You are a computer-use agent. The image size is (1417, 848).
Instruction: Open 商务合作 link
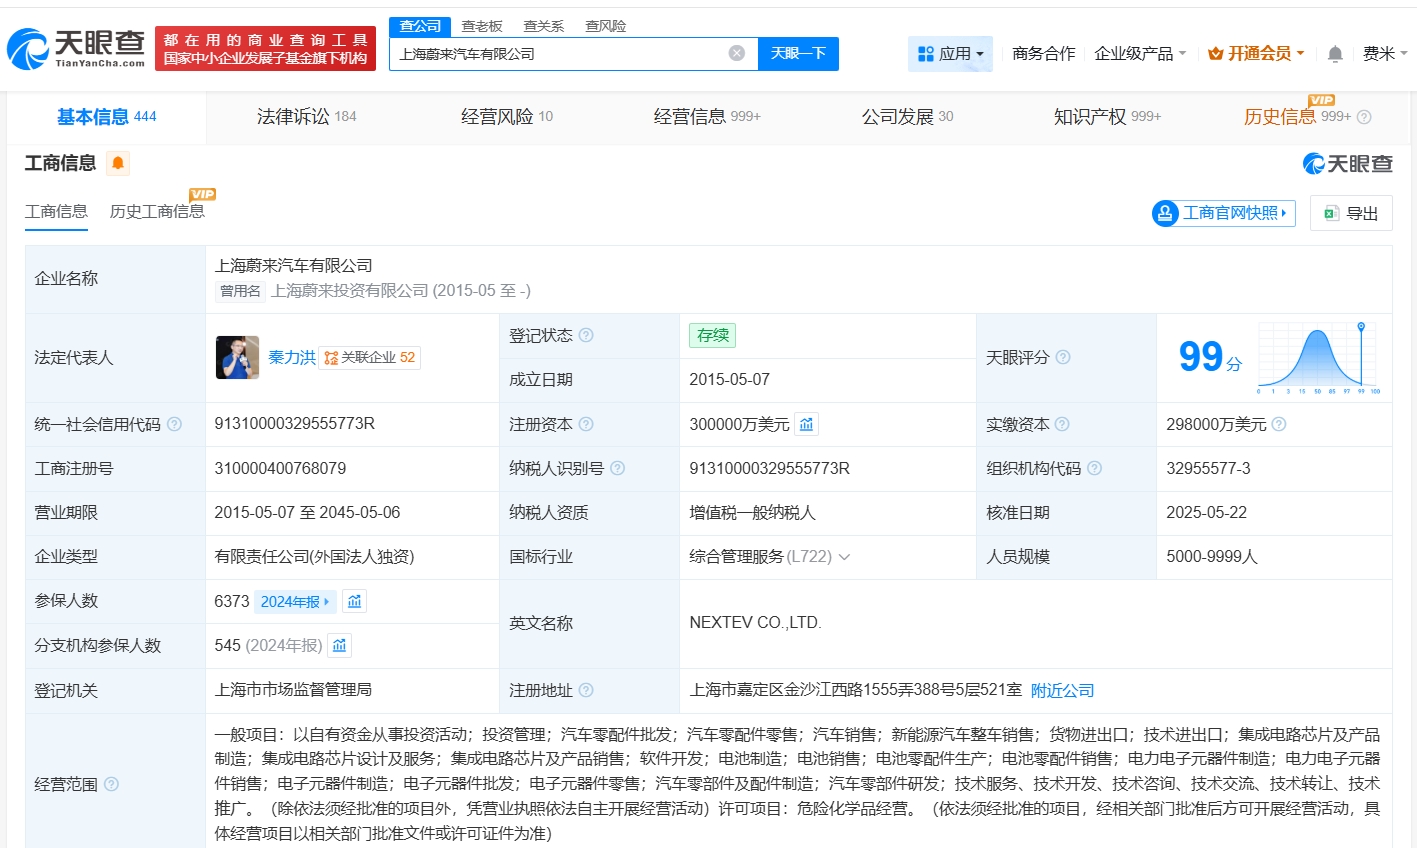[x=1044, y=54]
